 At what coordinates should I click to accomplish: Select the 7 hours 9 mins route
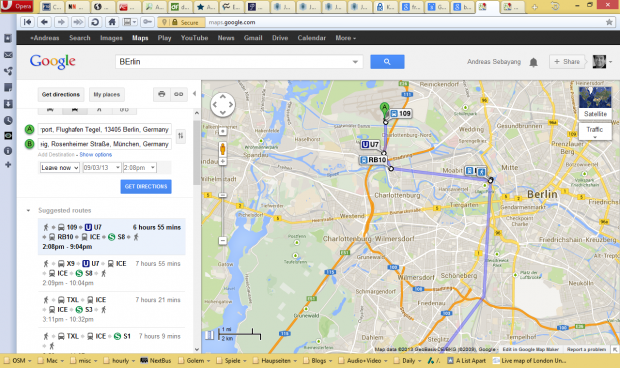pyautogui.click(x=112, y=340)
